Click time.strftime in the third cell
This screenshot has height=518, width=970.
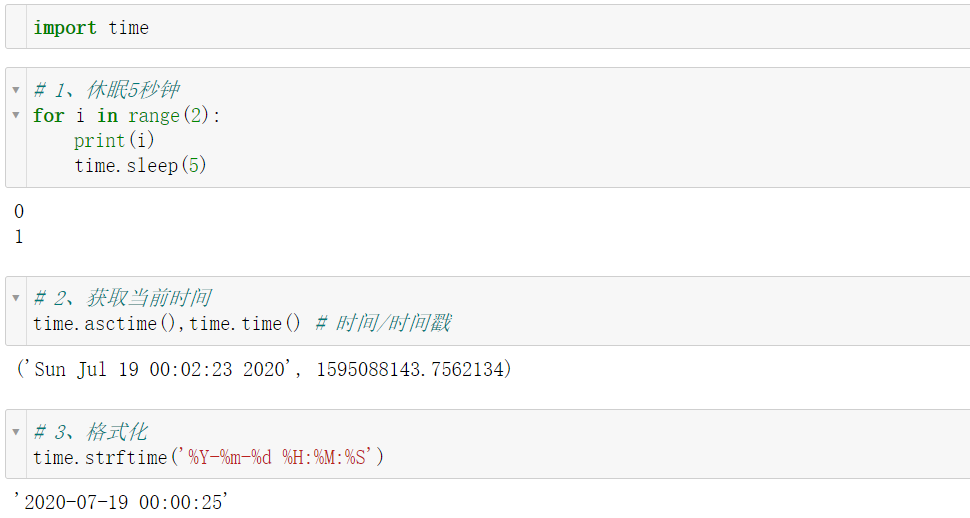coord(100,457)
